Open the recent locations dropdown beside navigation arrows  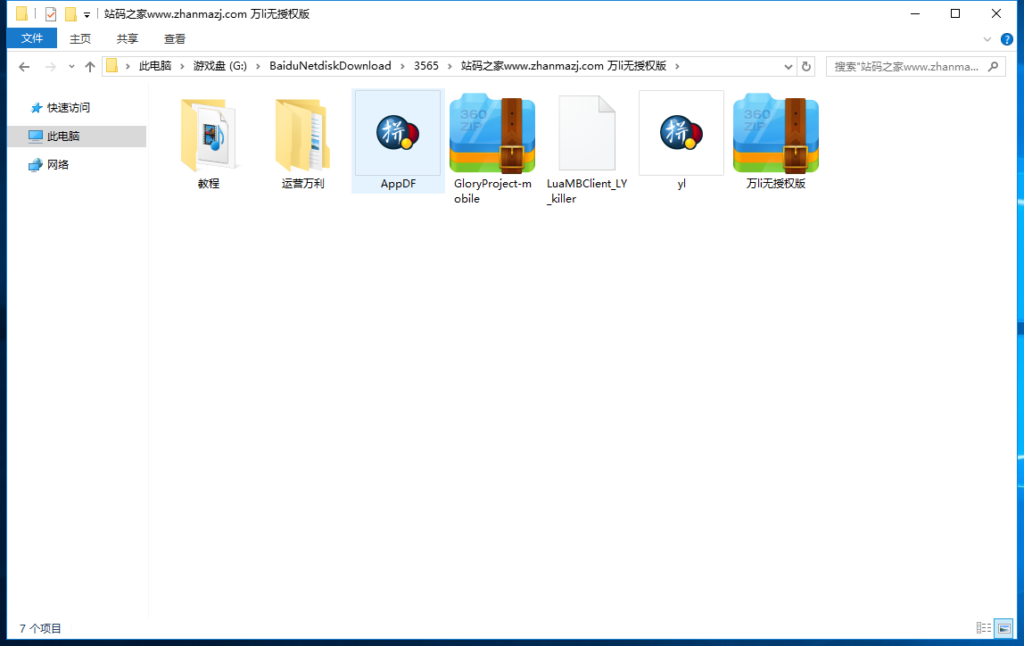click(71, 66)
